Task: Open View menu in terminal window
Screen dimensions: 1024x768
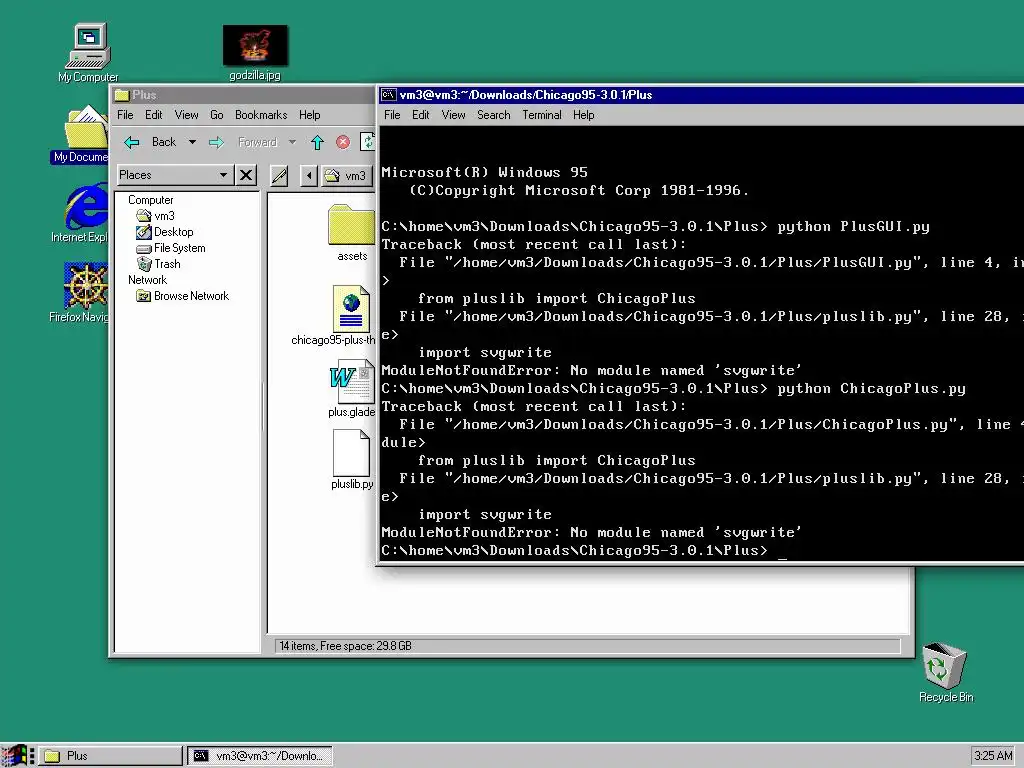Action: (x=453, y=115)
